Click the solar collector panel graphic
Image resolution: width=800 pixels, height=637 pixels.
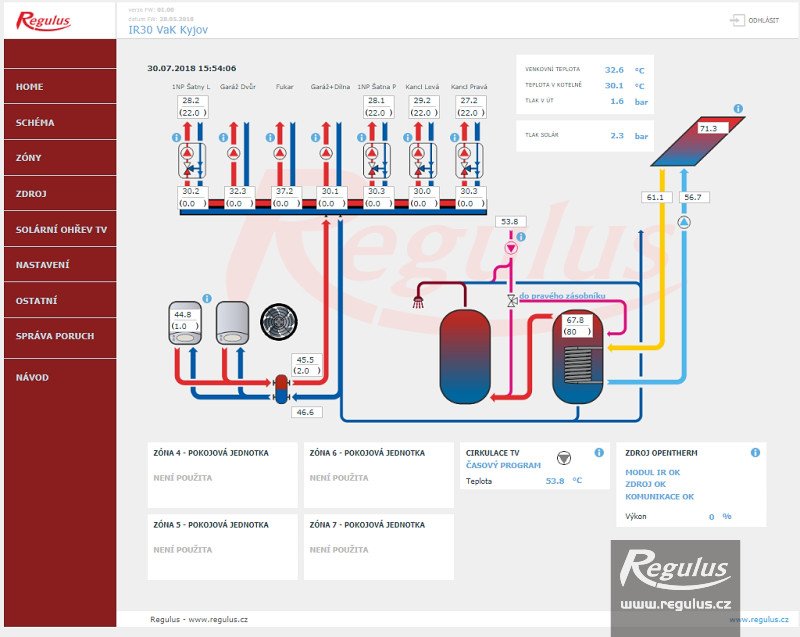click(698, 141)
